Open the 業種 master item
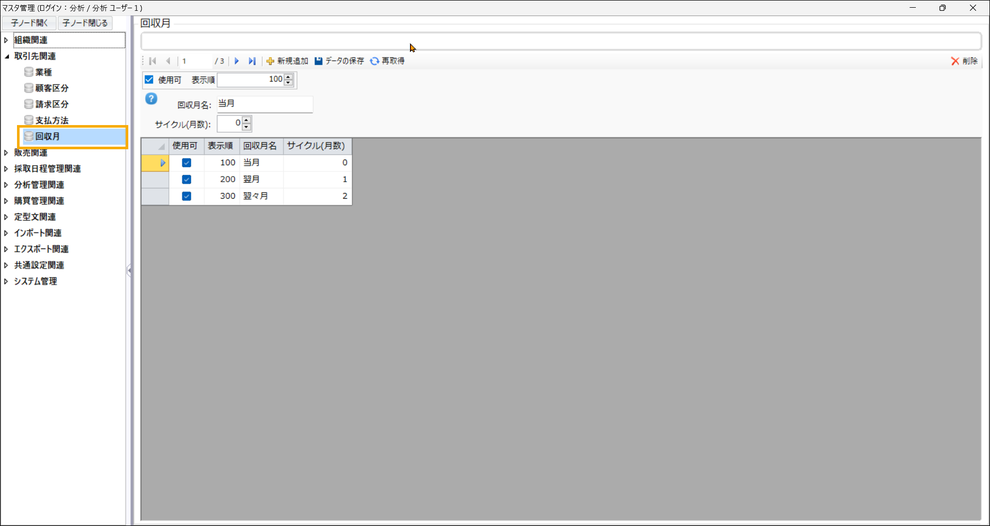990x526 pixels. click(x=44, y=72)
